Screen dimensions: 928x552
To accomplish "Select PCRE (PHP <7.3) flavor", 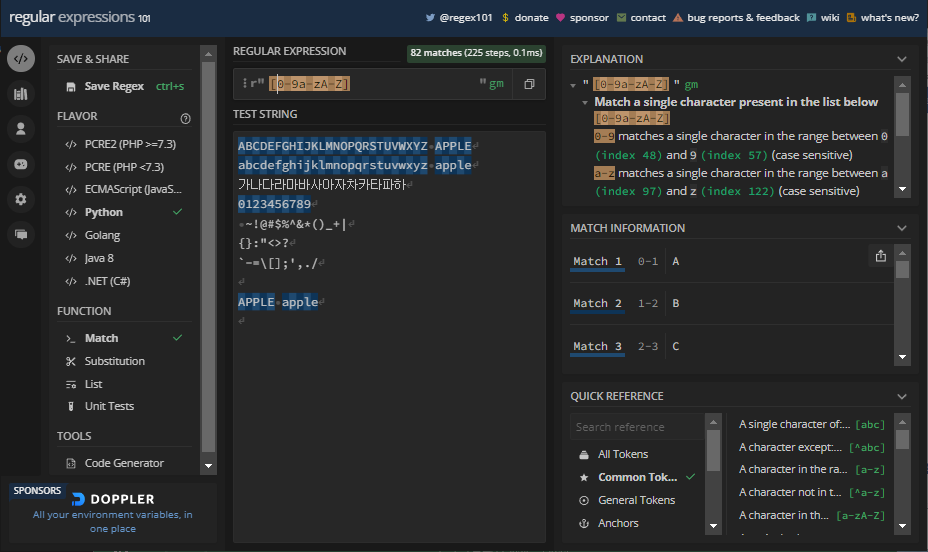I will (124, 167).
